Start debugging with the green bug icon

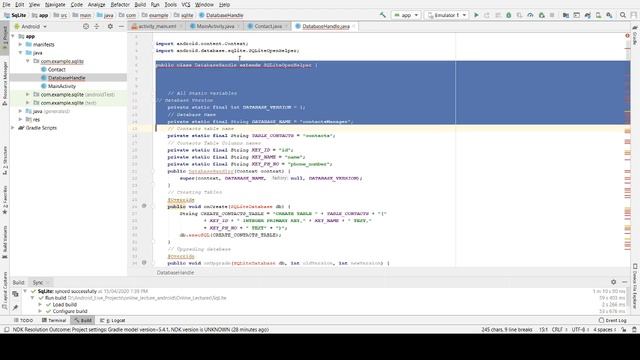[509, 15]
